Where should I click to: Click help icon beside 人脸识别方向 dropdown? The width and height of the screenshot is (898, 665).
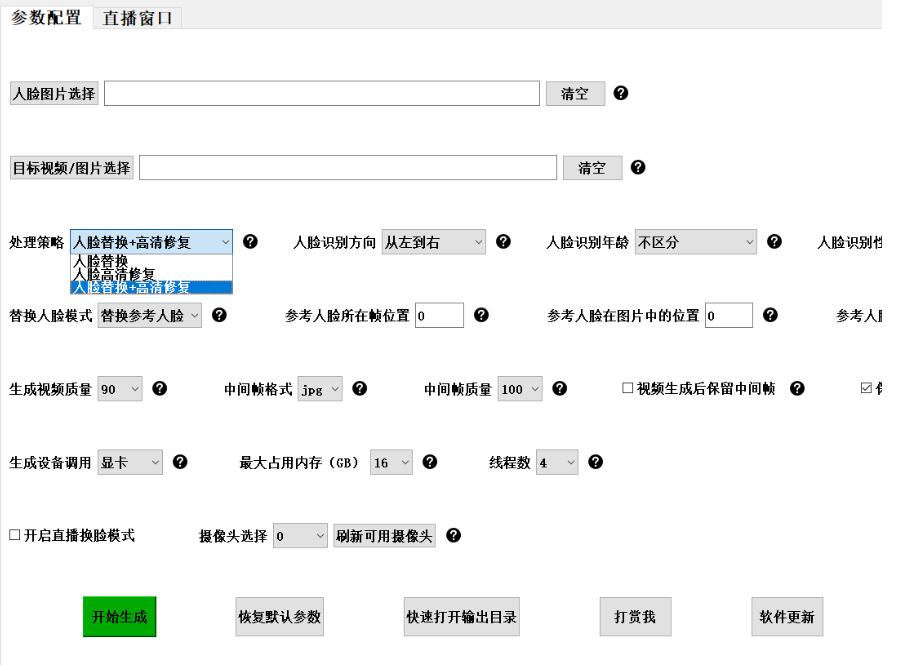click(503, 241)
